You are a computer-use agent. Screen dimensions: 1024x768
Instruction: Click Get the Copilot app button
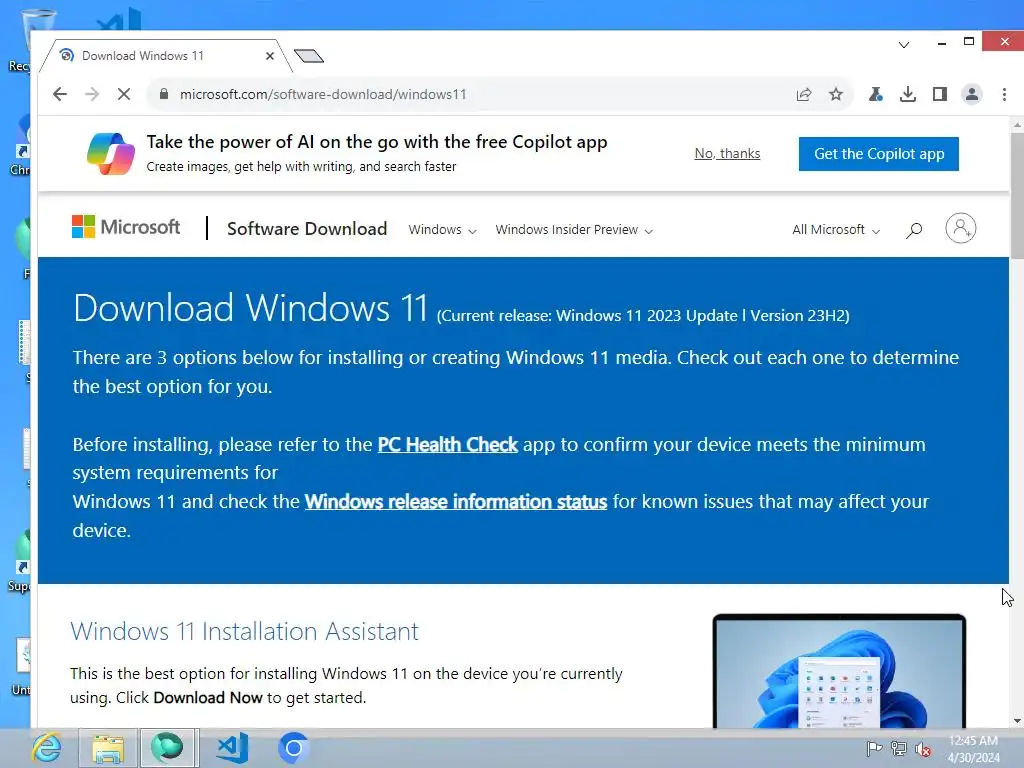[x=879, y=154]
